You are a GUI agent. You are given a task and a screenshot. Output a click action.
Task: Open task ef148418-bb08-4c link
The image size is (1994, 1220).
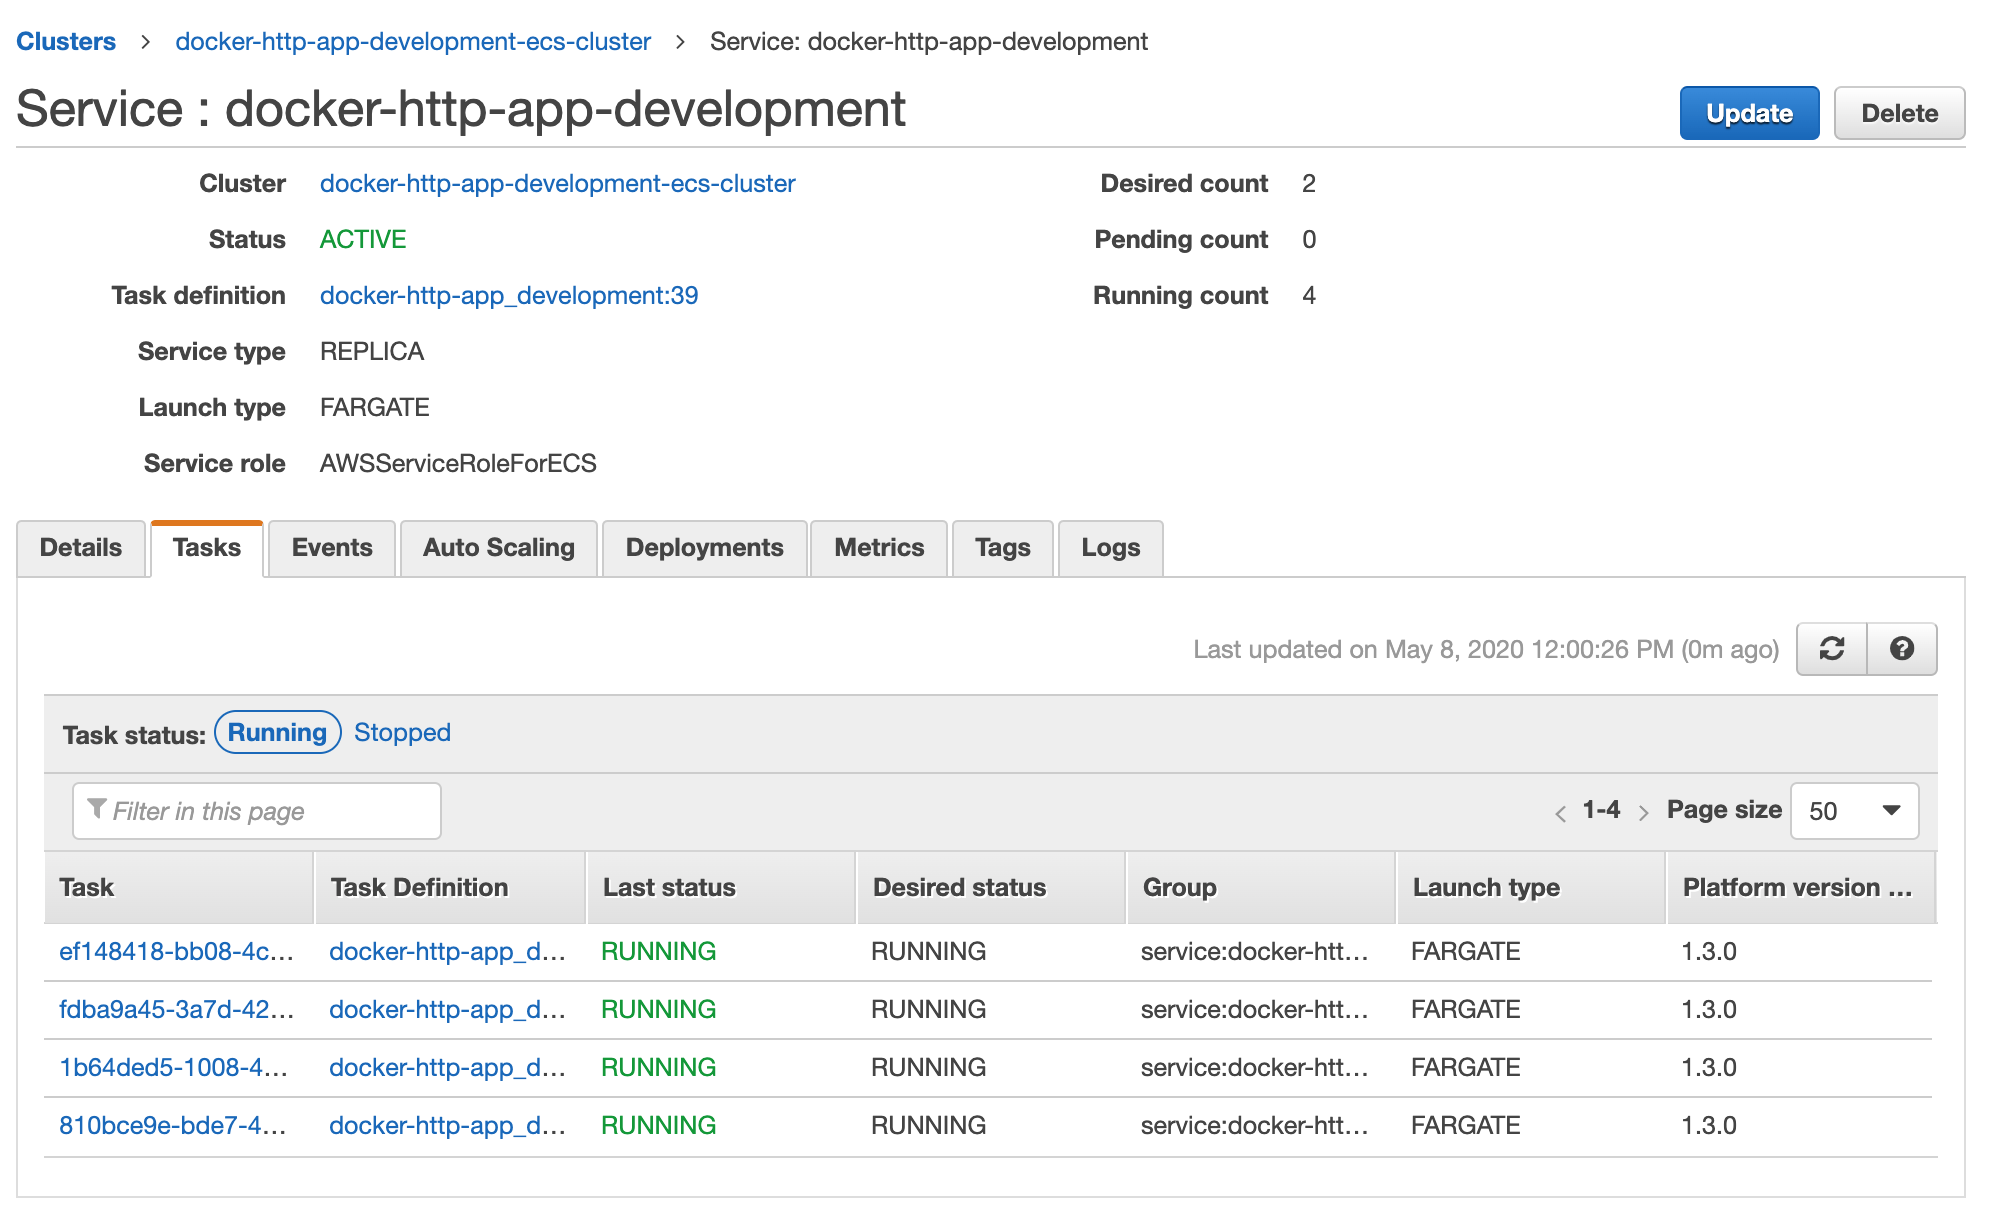(176, 951)
